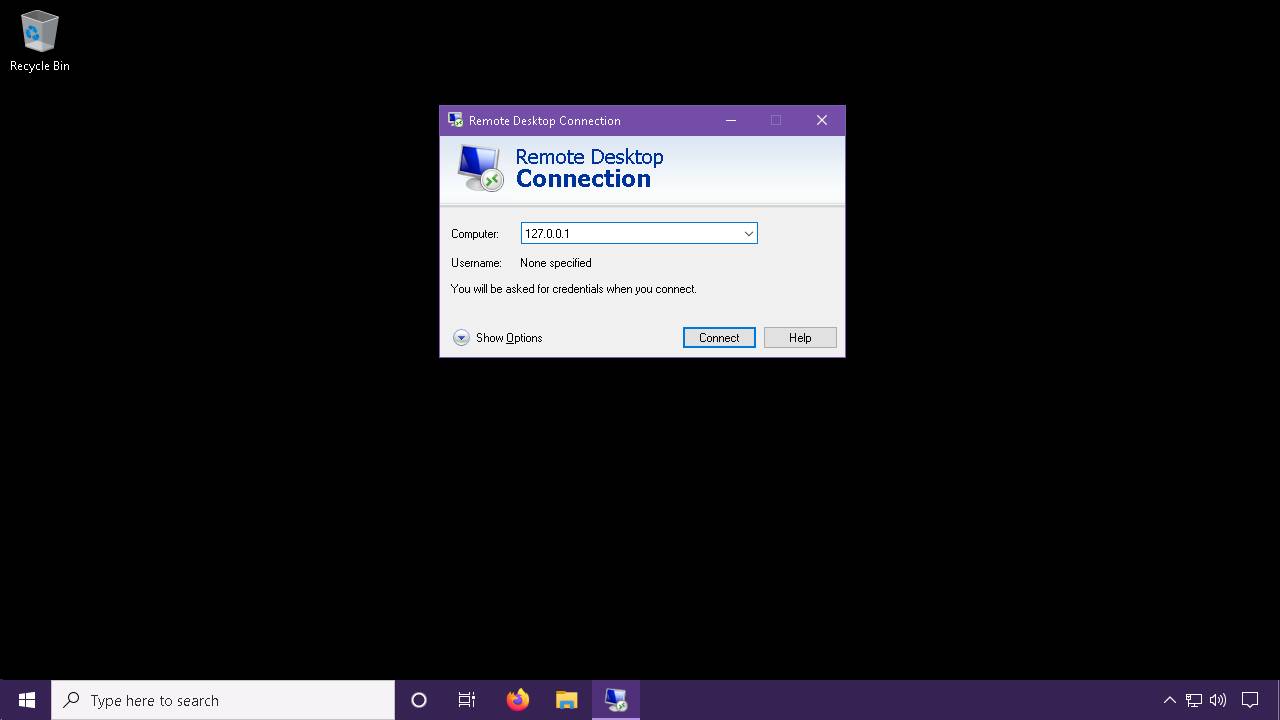Open File Explorer from the taskbar
This screenshot has height=720, width=1280.
click(x=566, y=700)
